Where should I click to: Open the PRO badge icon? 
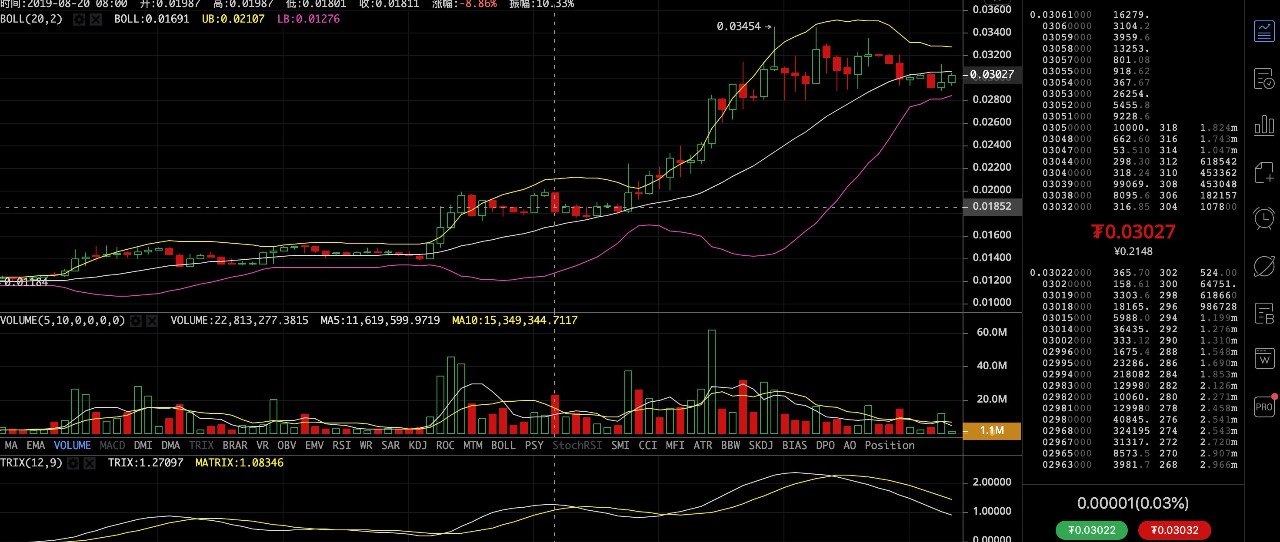click(1264, 407)
